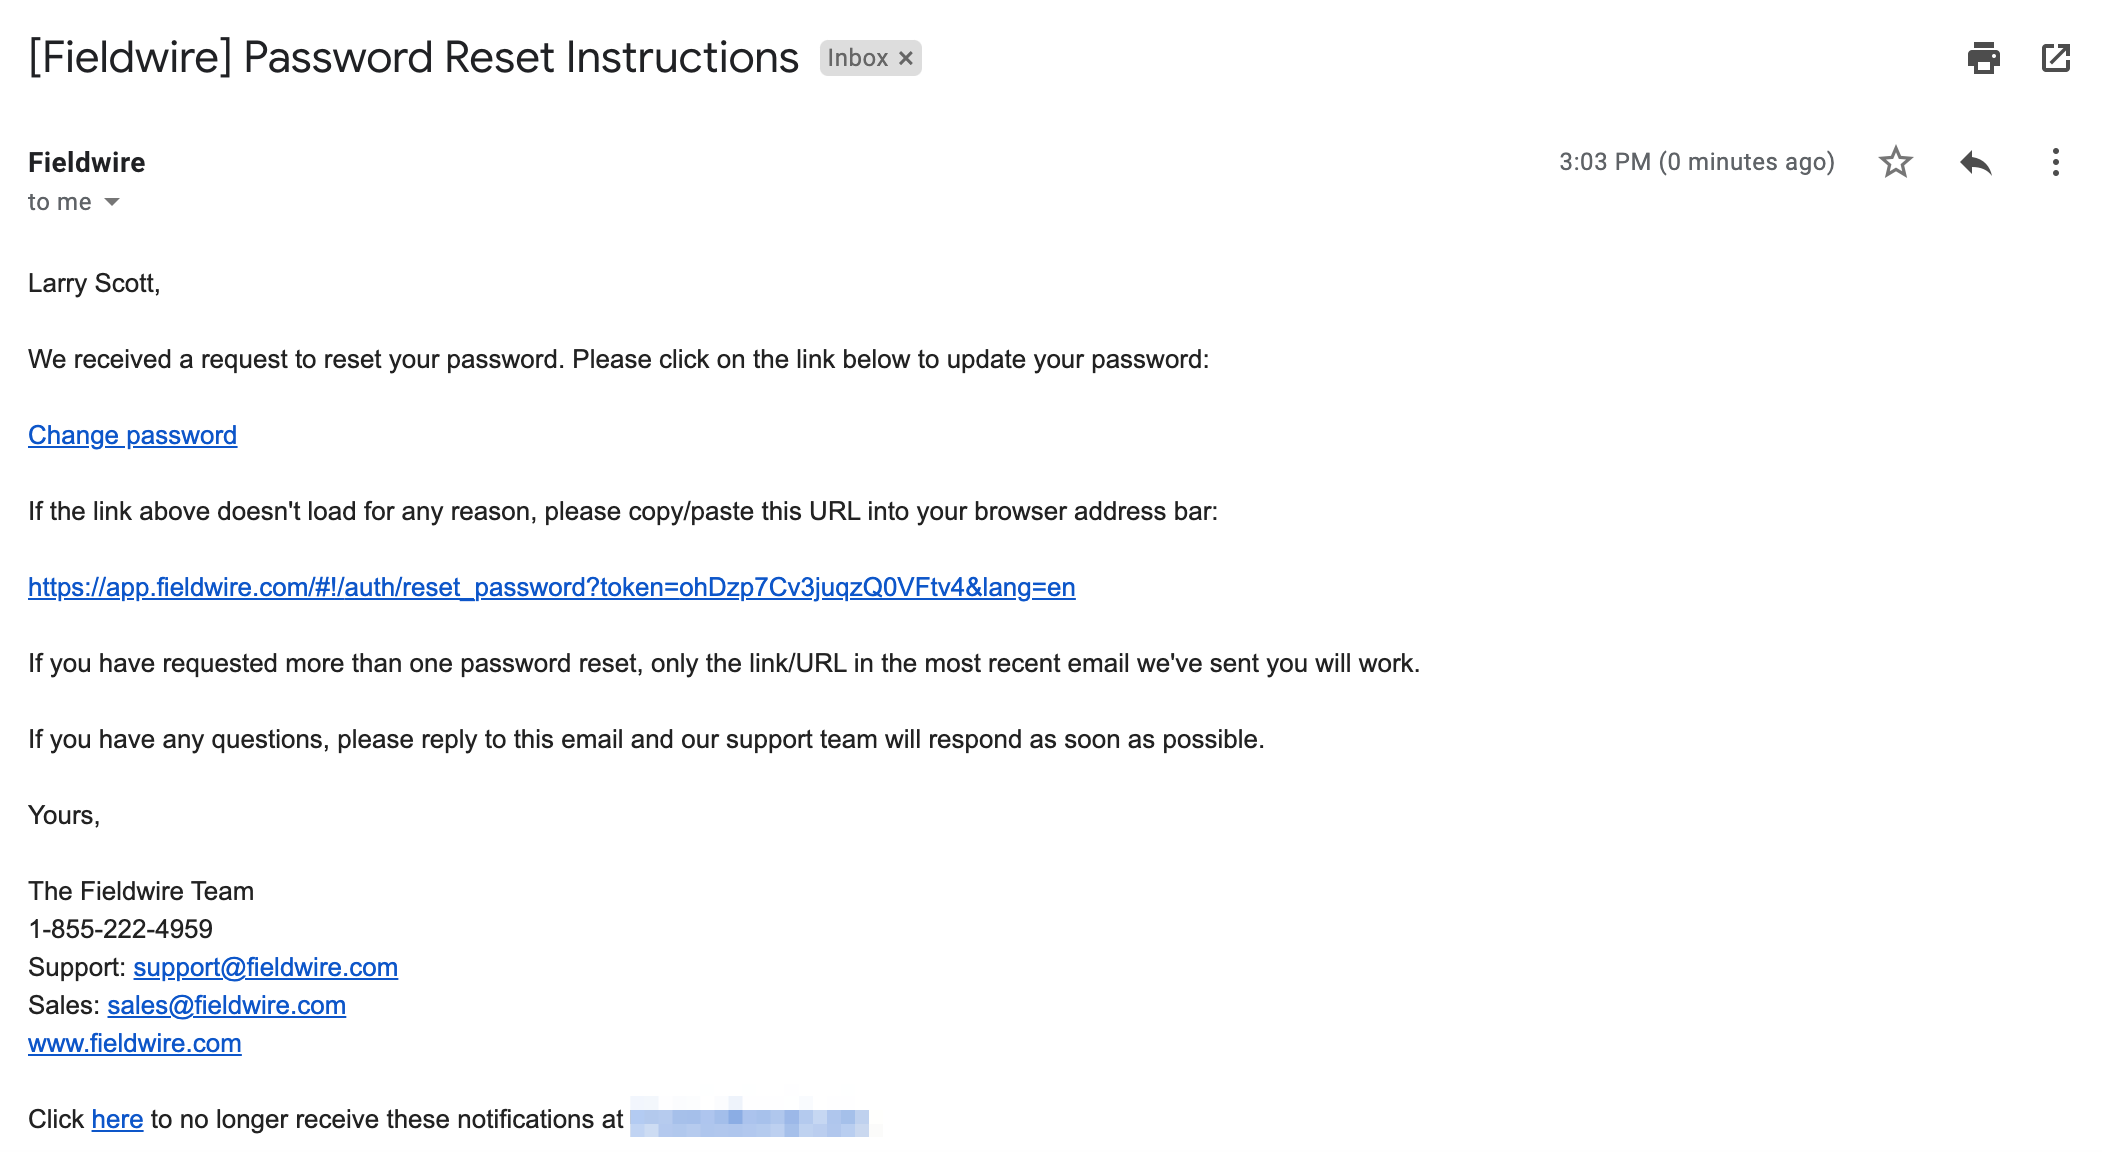The width and height of the screenshot is (2102, 1152).
Task: Click the sales@fieldwire.com address
Action: point(226,1005)
